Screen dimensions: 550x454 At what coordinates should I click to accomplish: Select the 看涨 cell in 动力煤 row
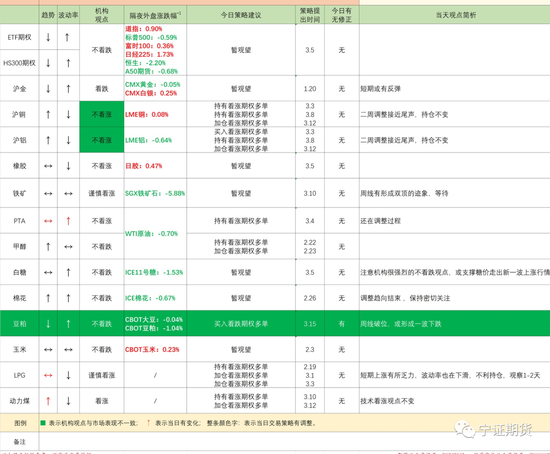102,401
